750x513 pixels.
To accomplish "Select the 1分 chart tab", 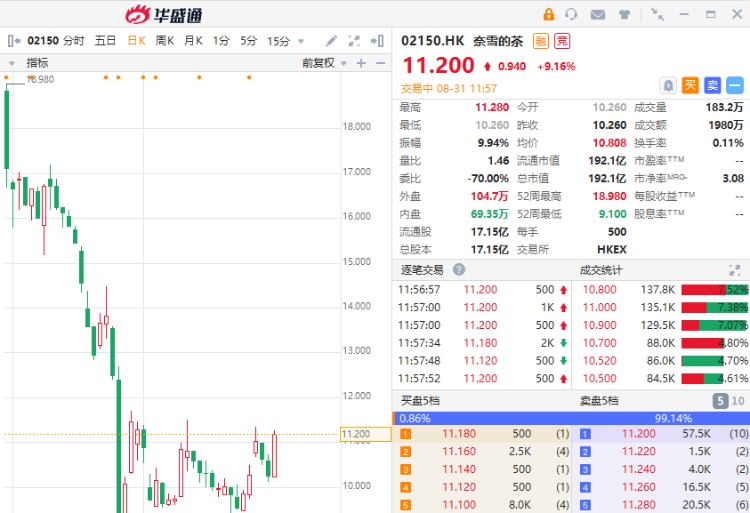I will (221, 41).
